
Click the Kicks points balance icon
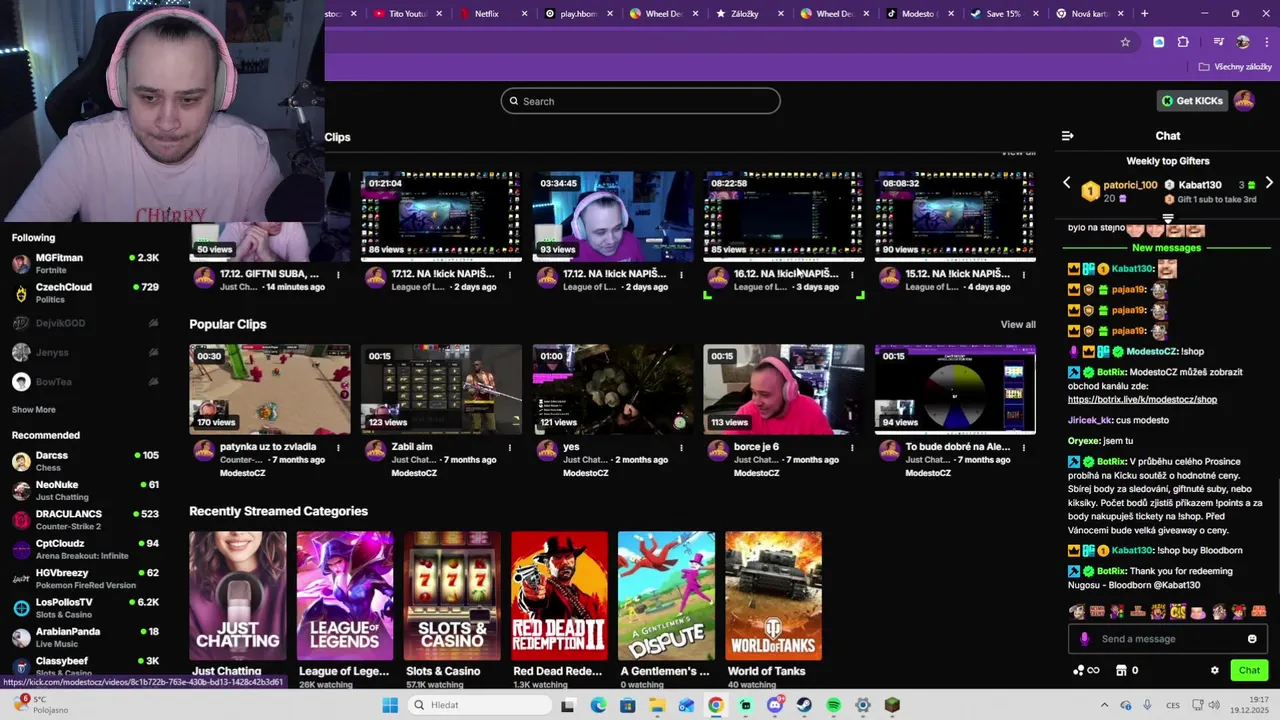pos(1085,671)
